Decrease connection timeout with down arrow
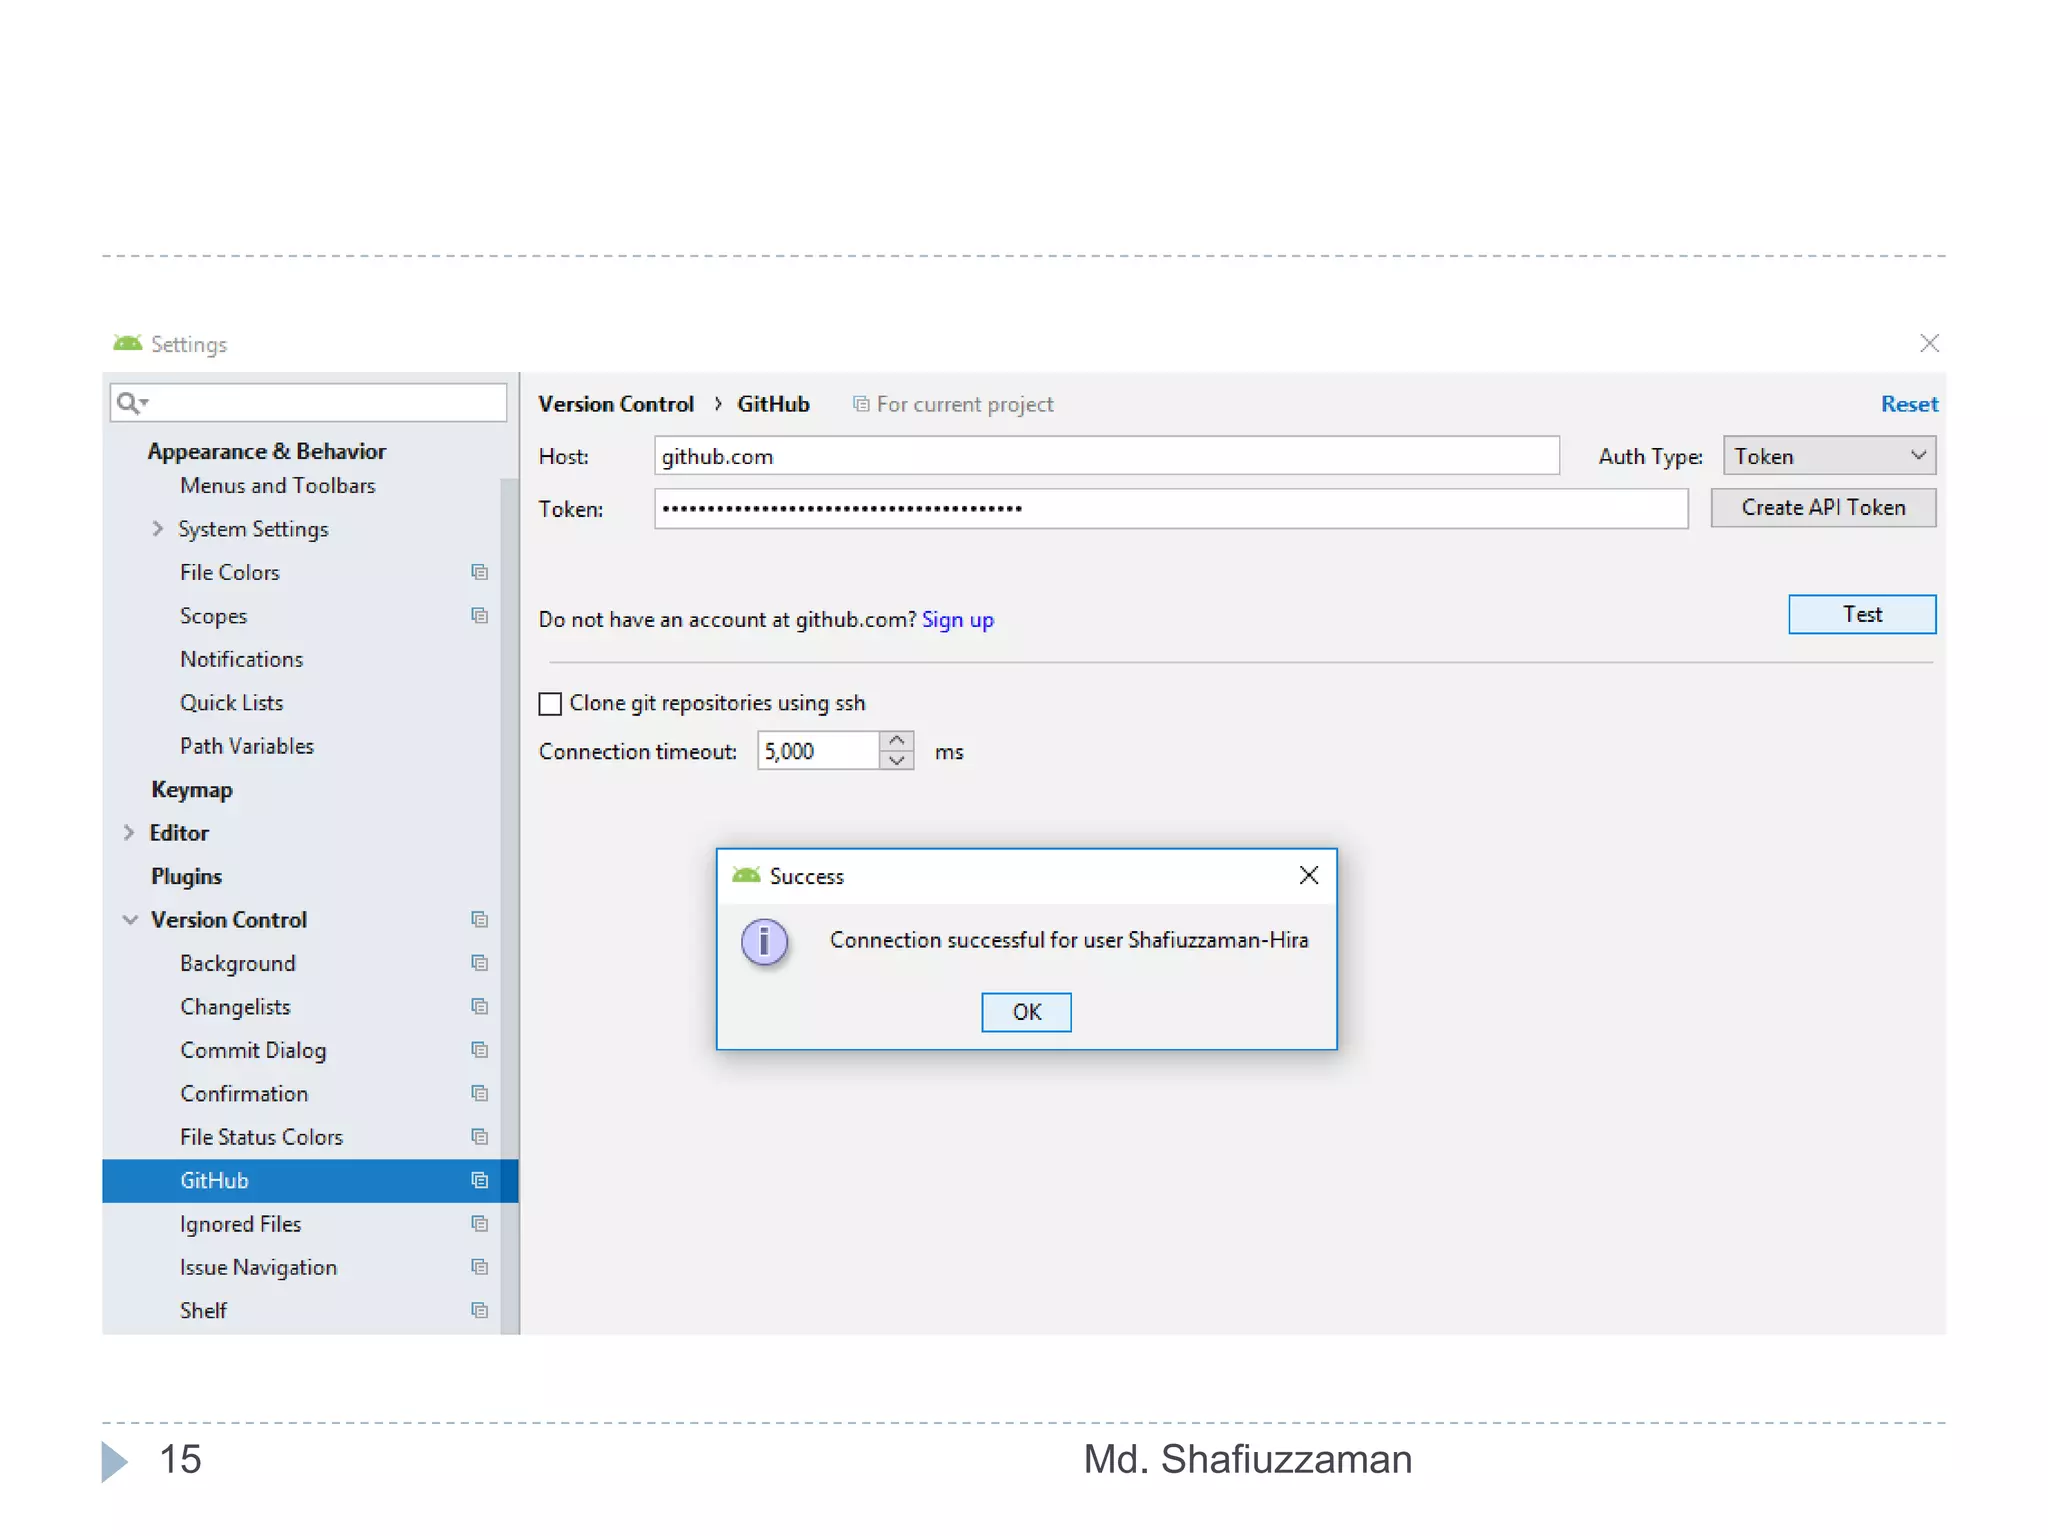Screen dimensions: 2048x1536 [x=897, y=760]
